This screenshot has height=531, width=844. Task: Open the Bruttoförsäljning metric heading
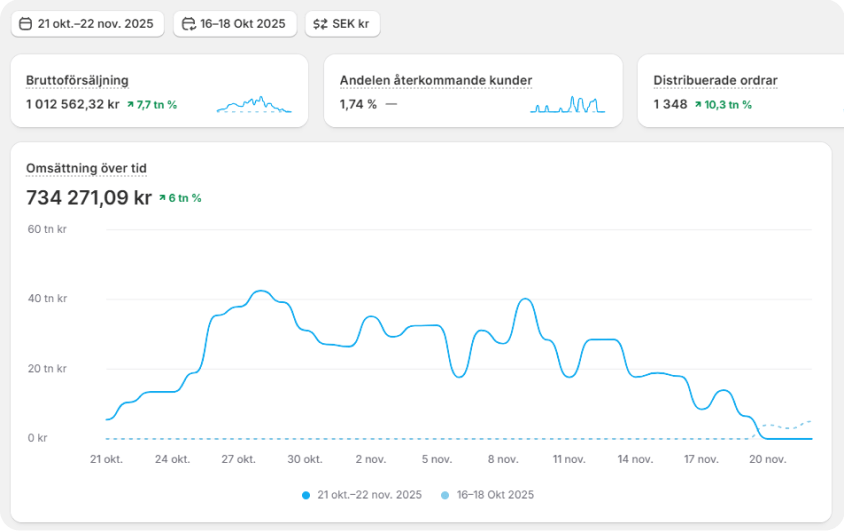click(x=77, y=80)
